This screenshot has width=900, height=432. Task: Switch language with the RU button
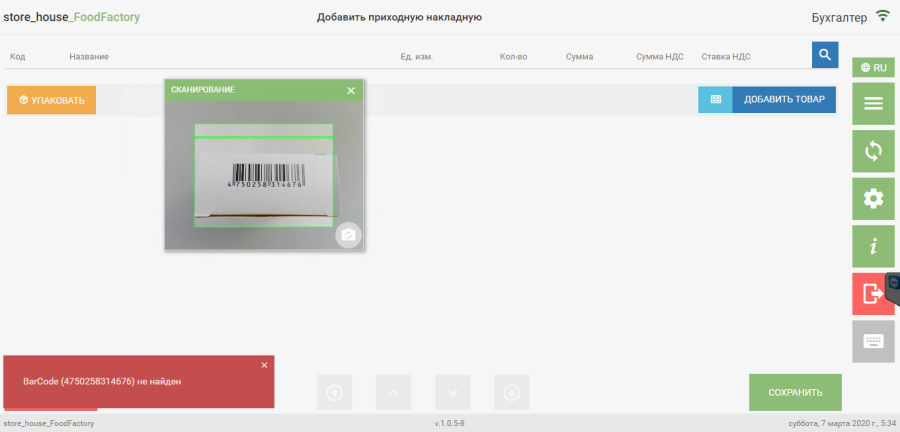[873, 67]
